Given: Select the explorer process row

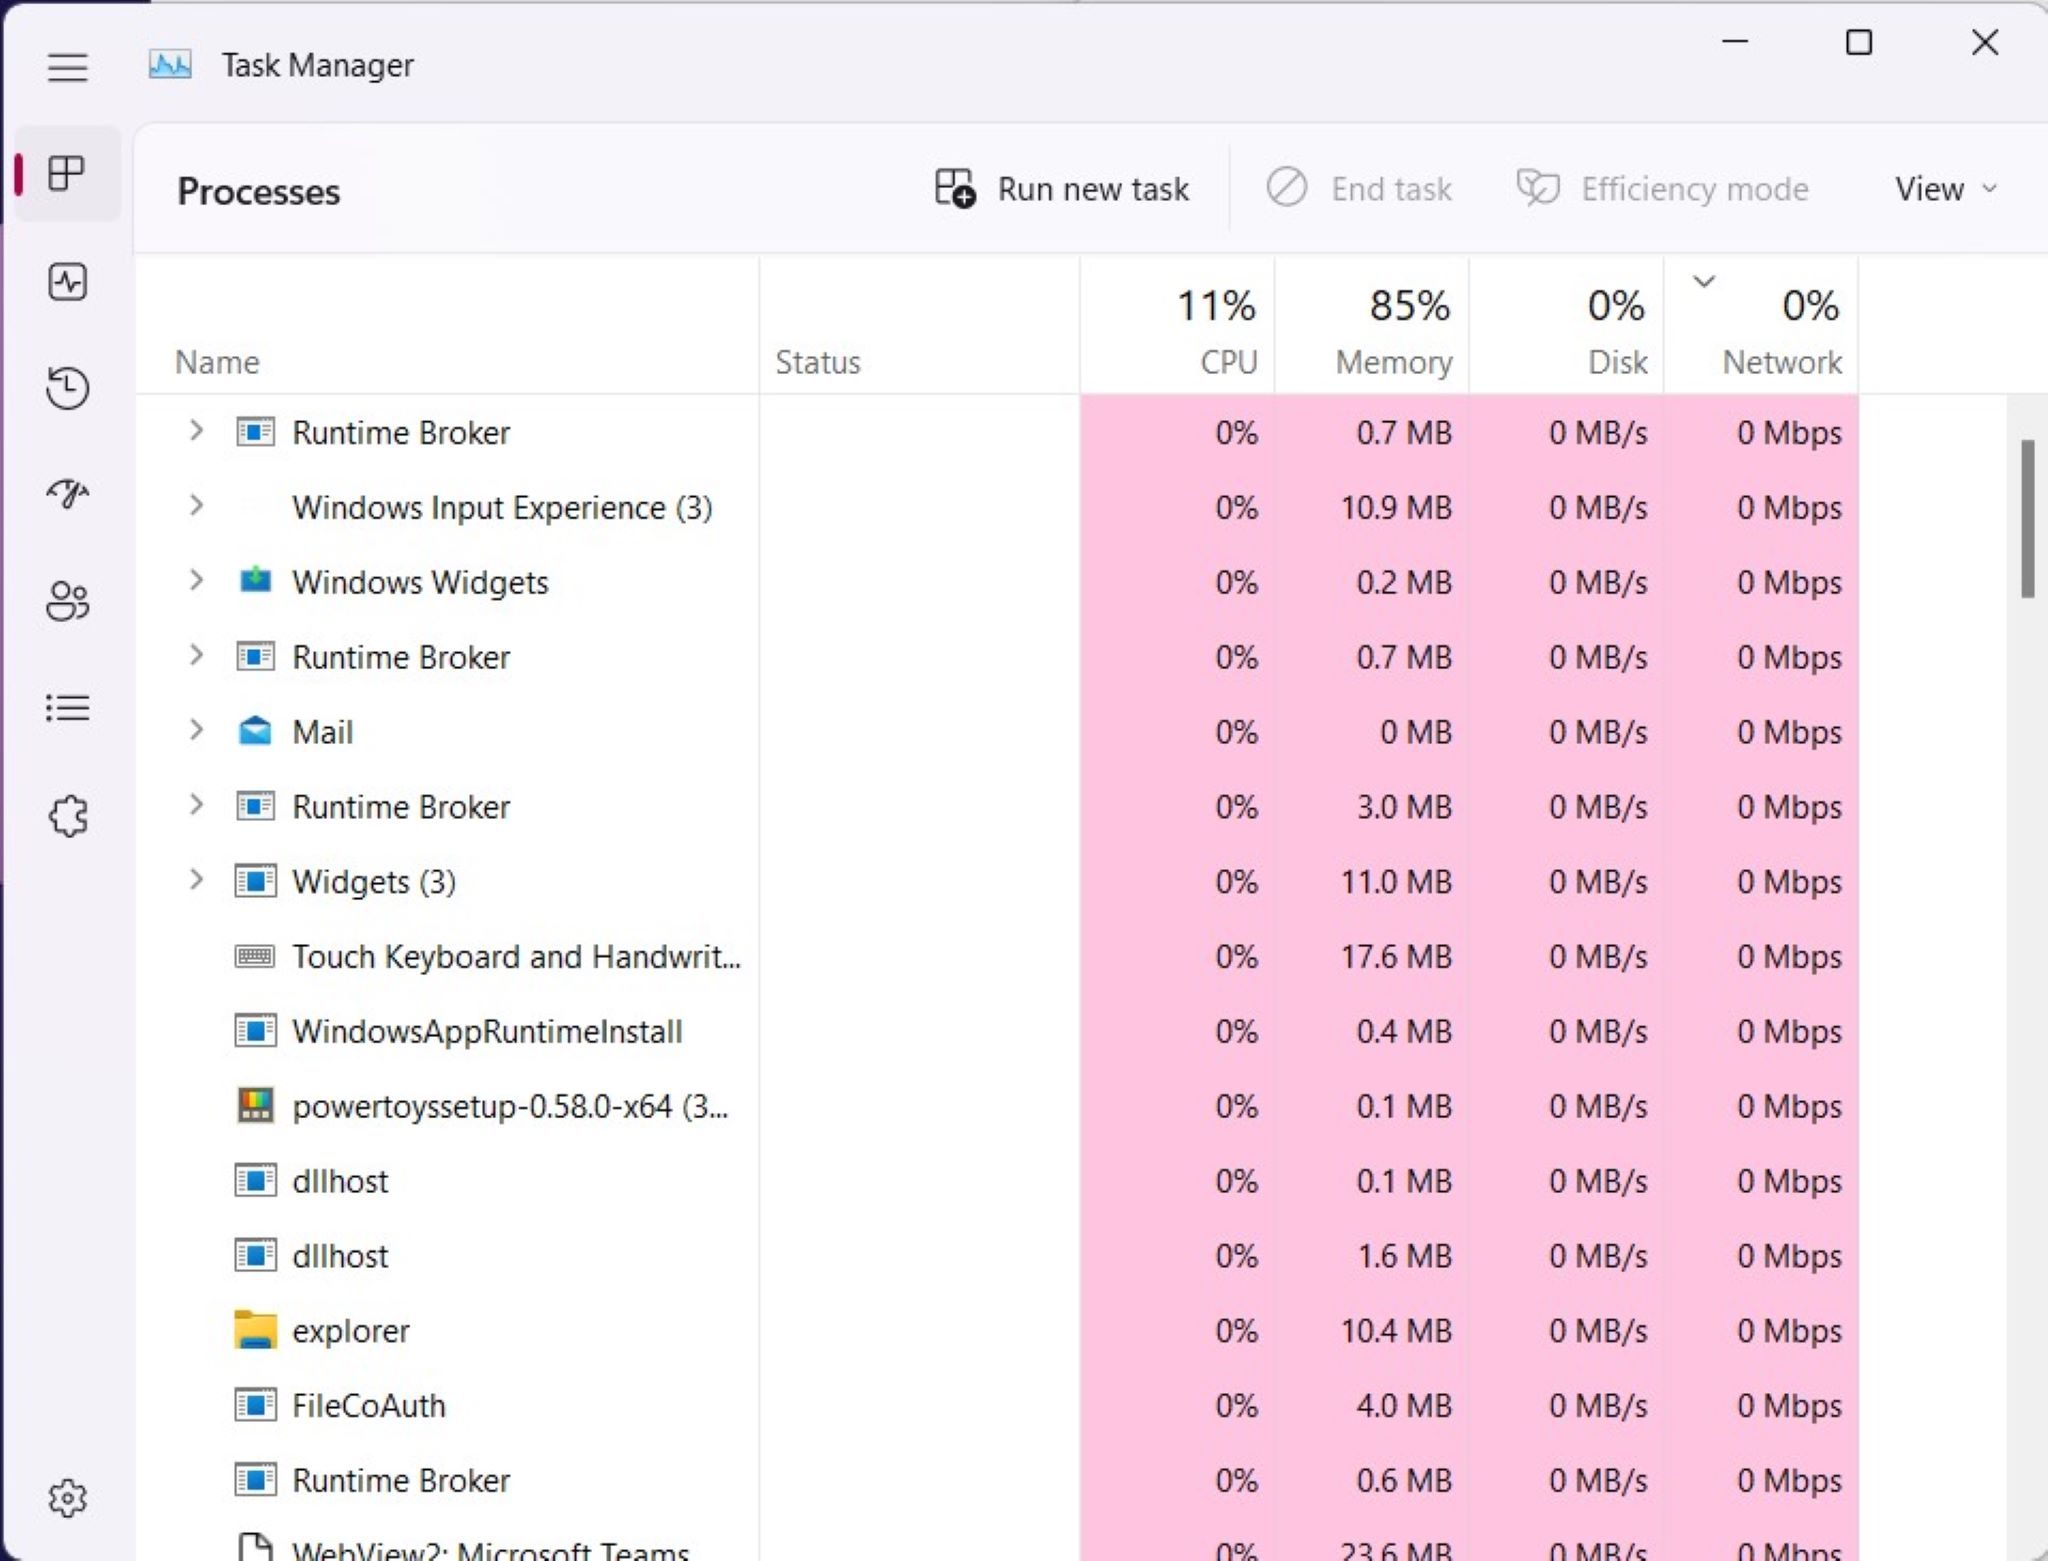Looking at the screenshot, I should point(997,1330).
